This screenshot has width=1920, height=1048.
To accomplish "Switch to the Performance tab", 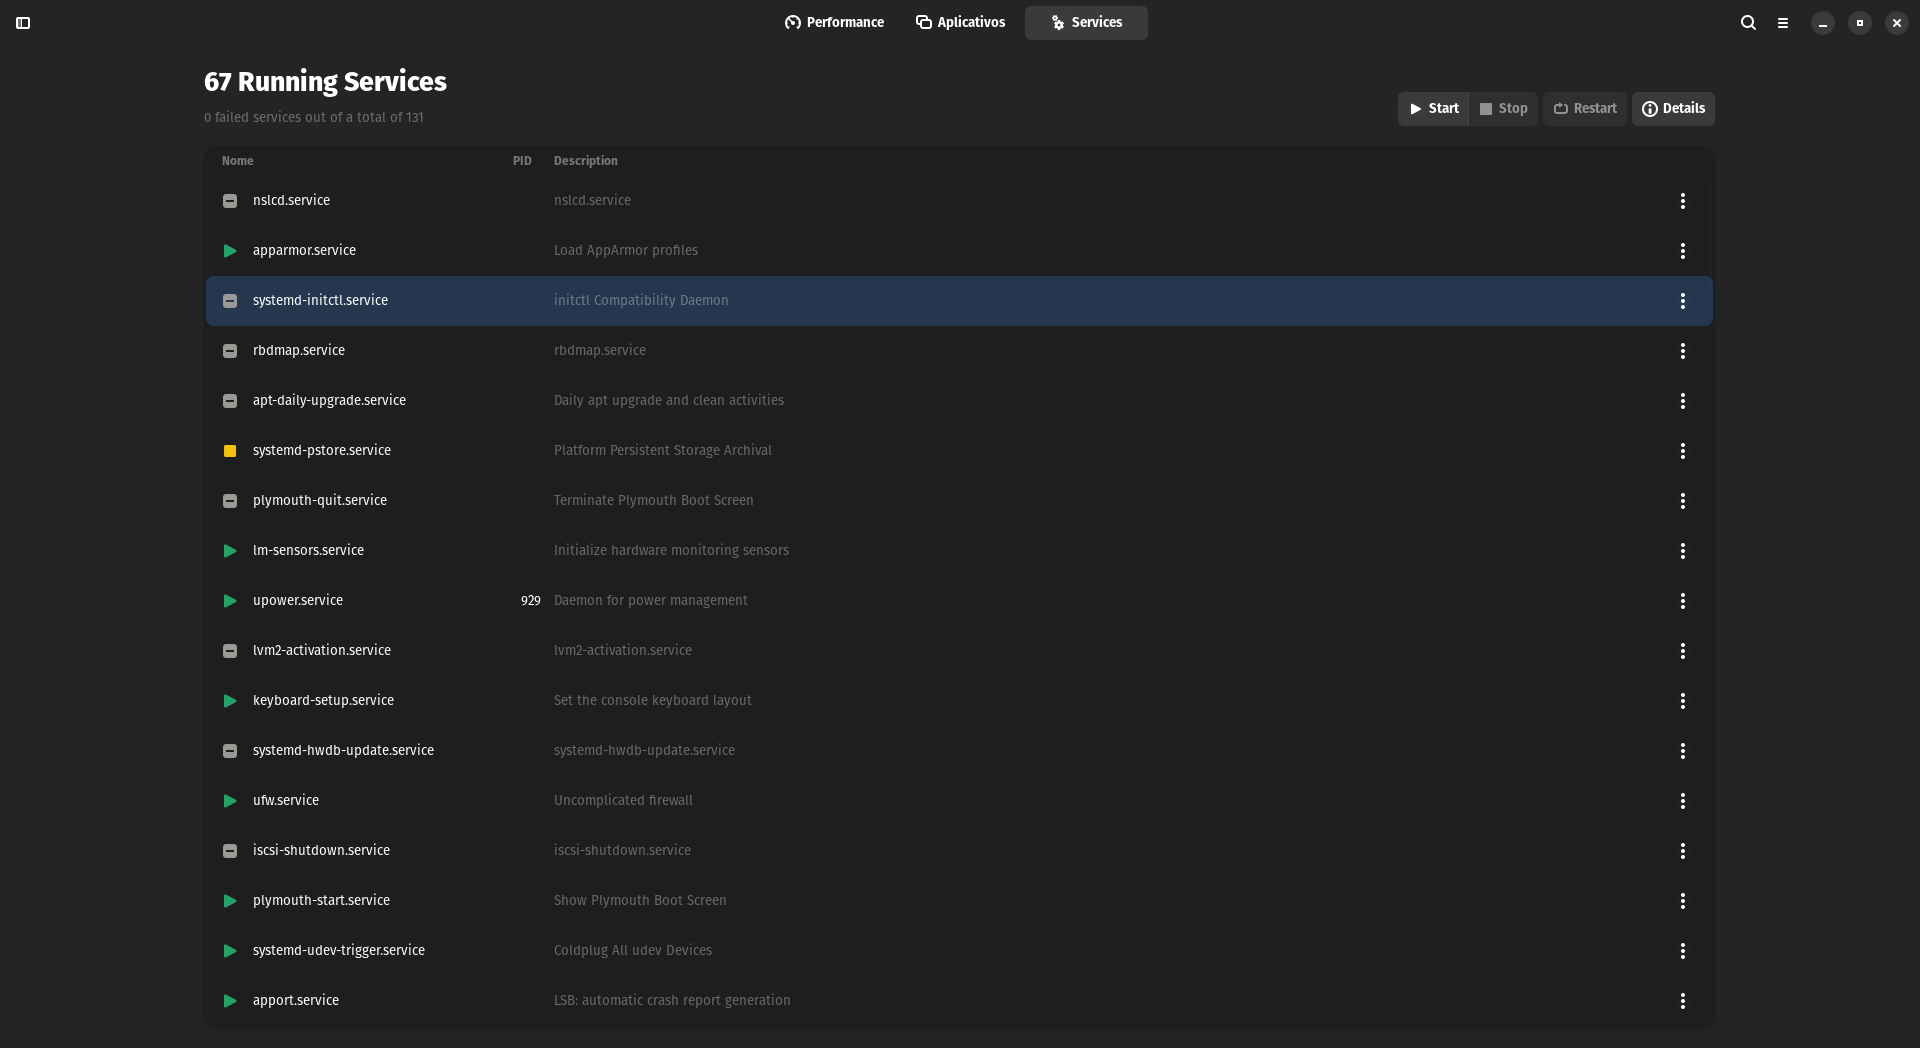I will (x=835, y=22).
